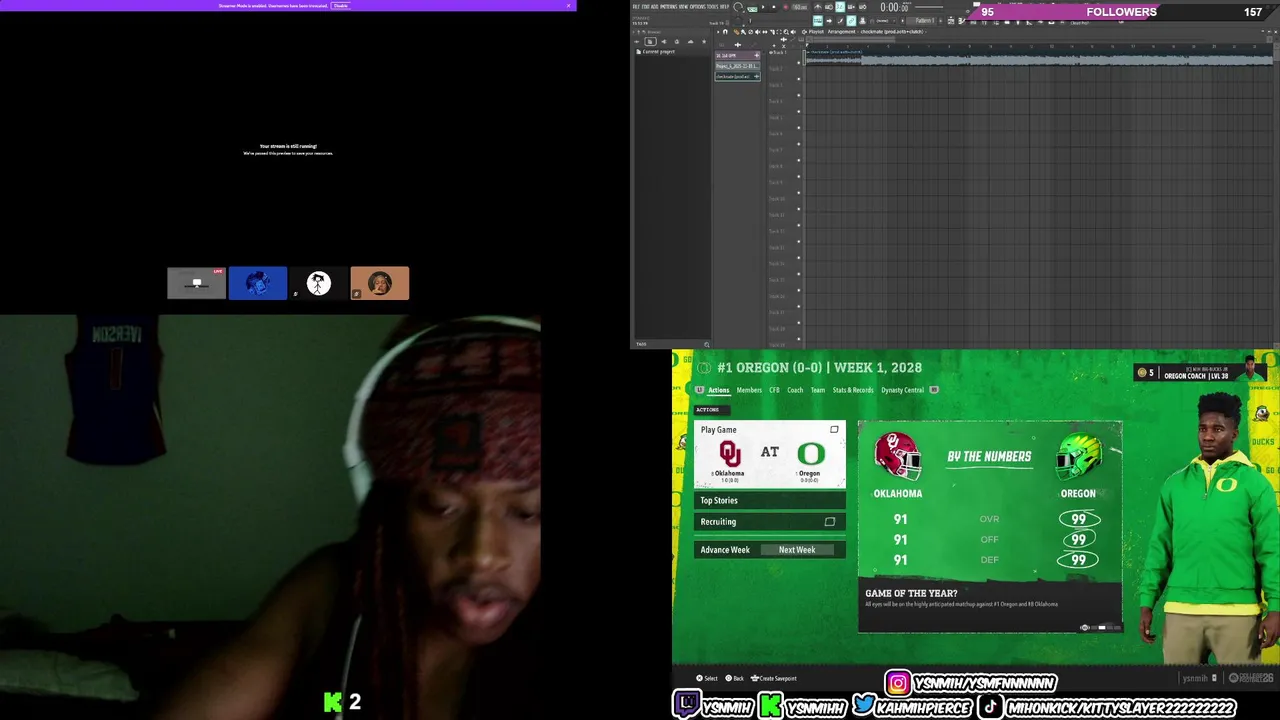Open the Stats & Records tab
The image size is (1280, 720).
[x=853, y=390]
